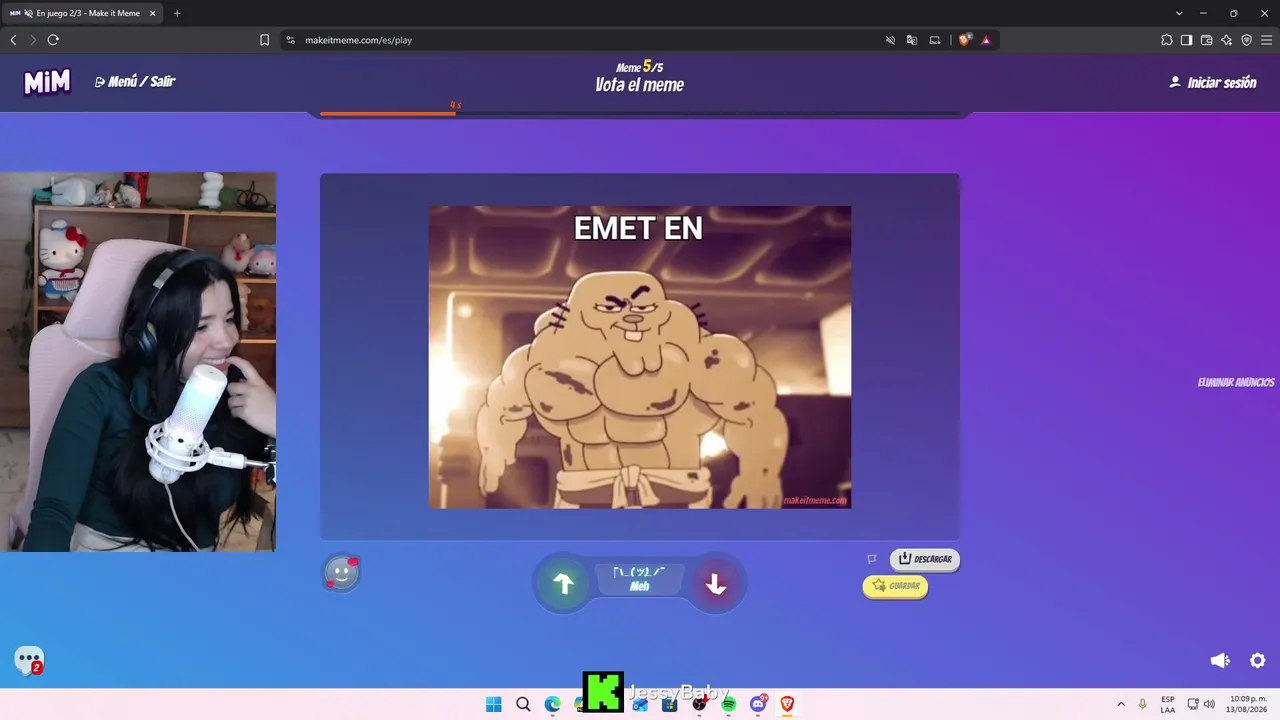The width and height of the screenshot is (1280, 720).
Task: Open Brave Rewards triangle icon
Action: tap(986, 40)
